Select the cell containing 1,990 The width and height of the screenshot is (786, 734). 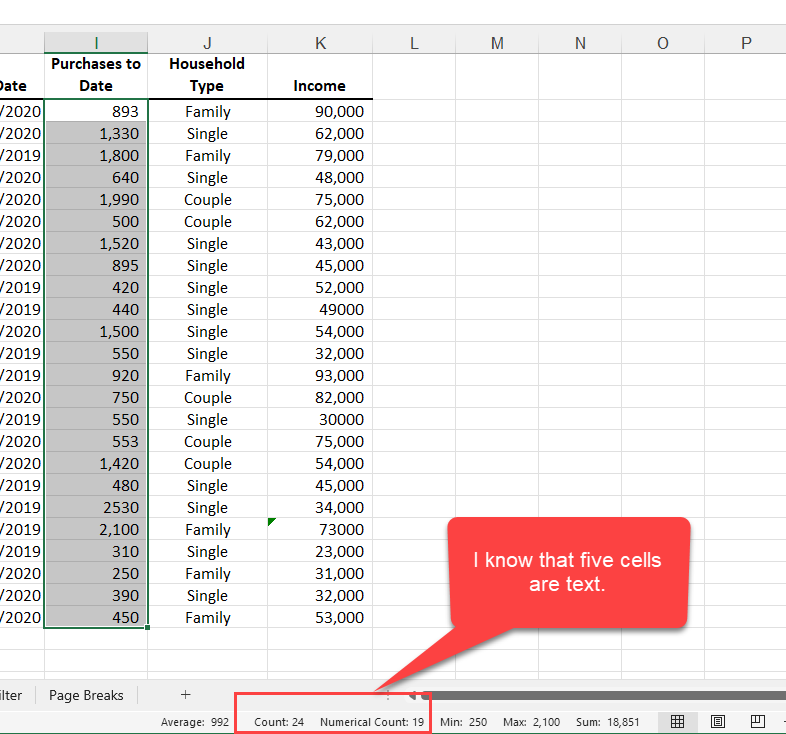point(96,199)
